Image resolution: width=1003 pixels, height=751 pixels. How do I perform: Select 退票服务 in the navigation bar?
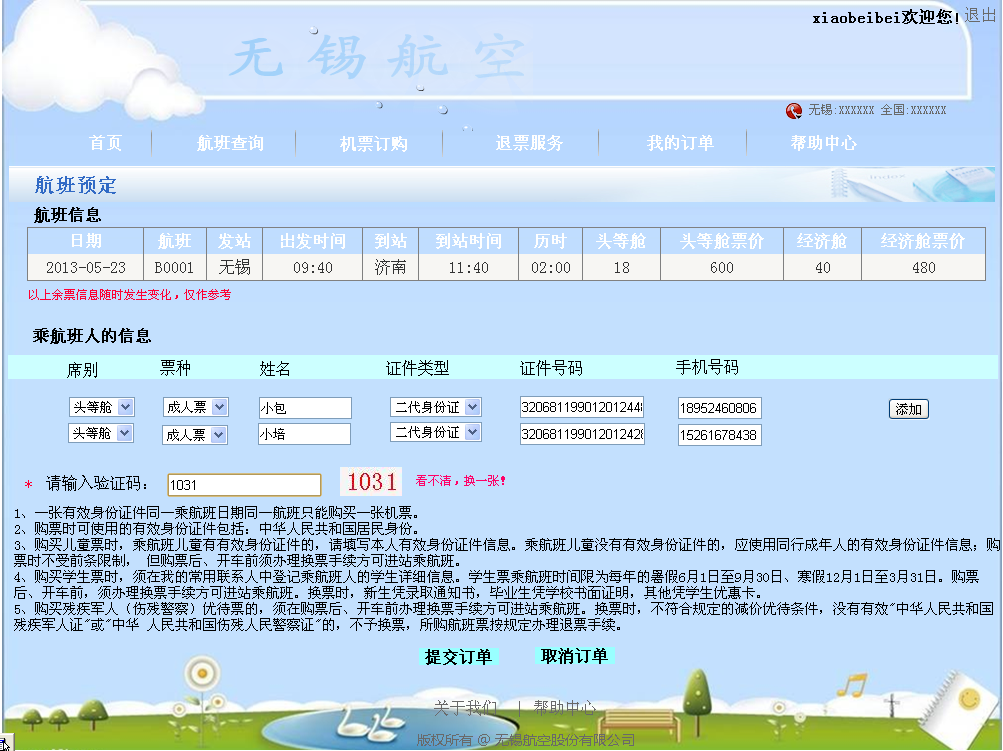click(529, 143)
